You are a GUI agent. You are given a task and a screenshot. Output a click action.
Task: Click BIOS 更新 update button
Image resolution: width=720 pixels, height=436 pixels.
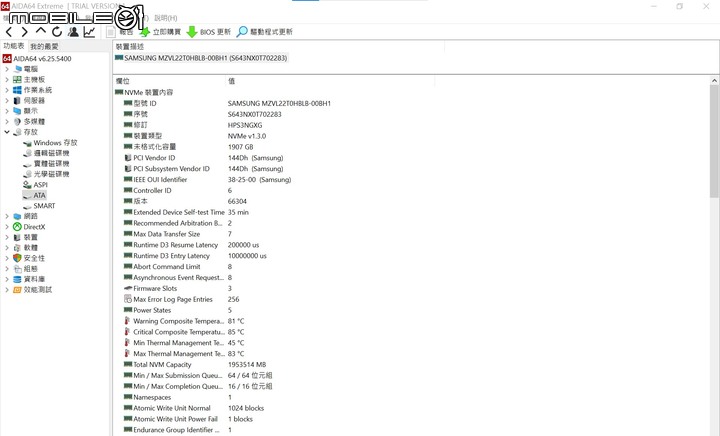(209, 32)
